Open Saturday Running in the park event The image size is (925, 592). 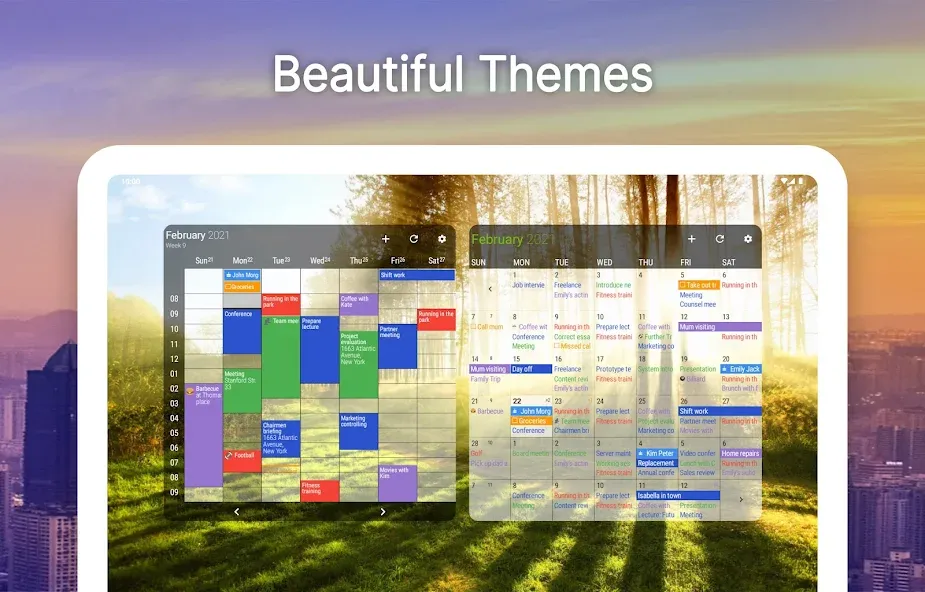(436, 320)
